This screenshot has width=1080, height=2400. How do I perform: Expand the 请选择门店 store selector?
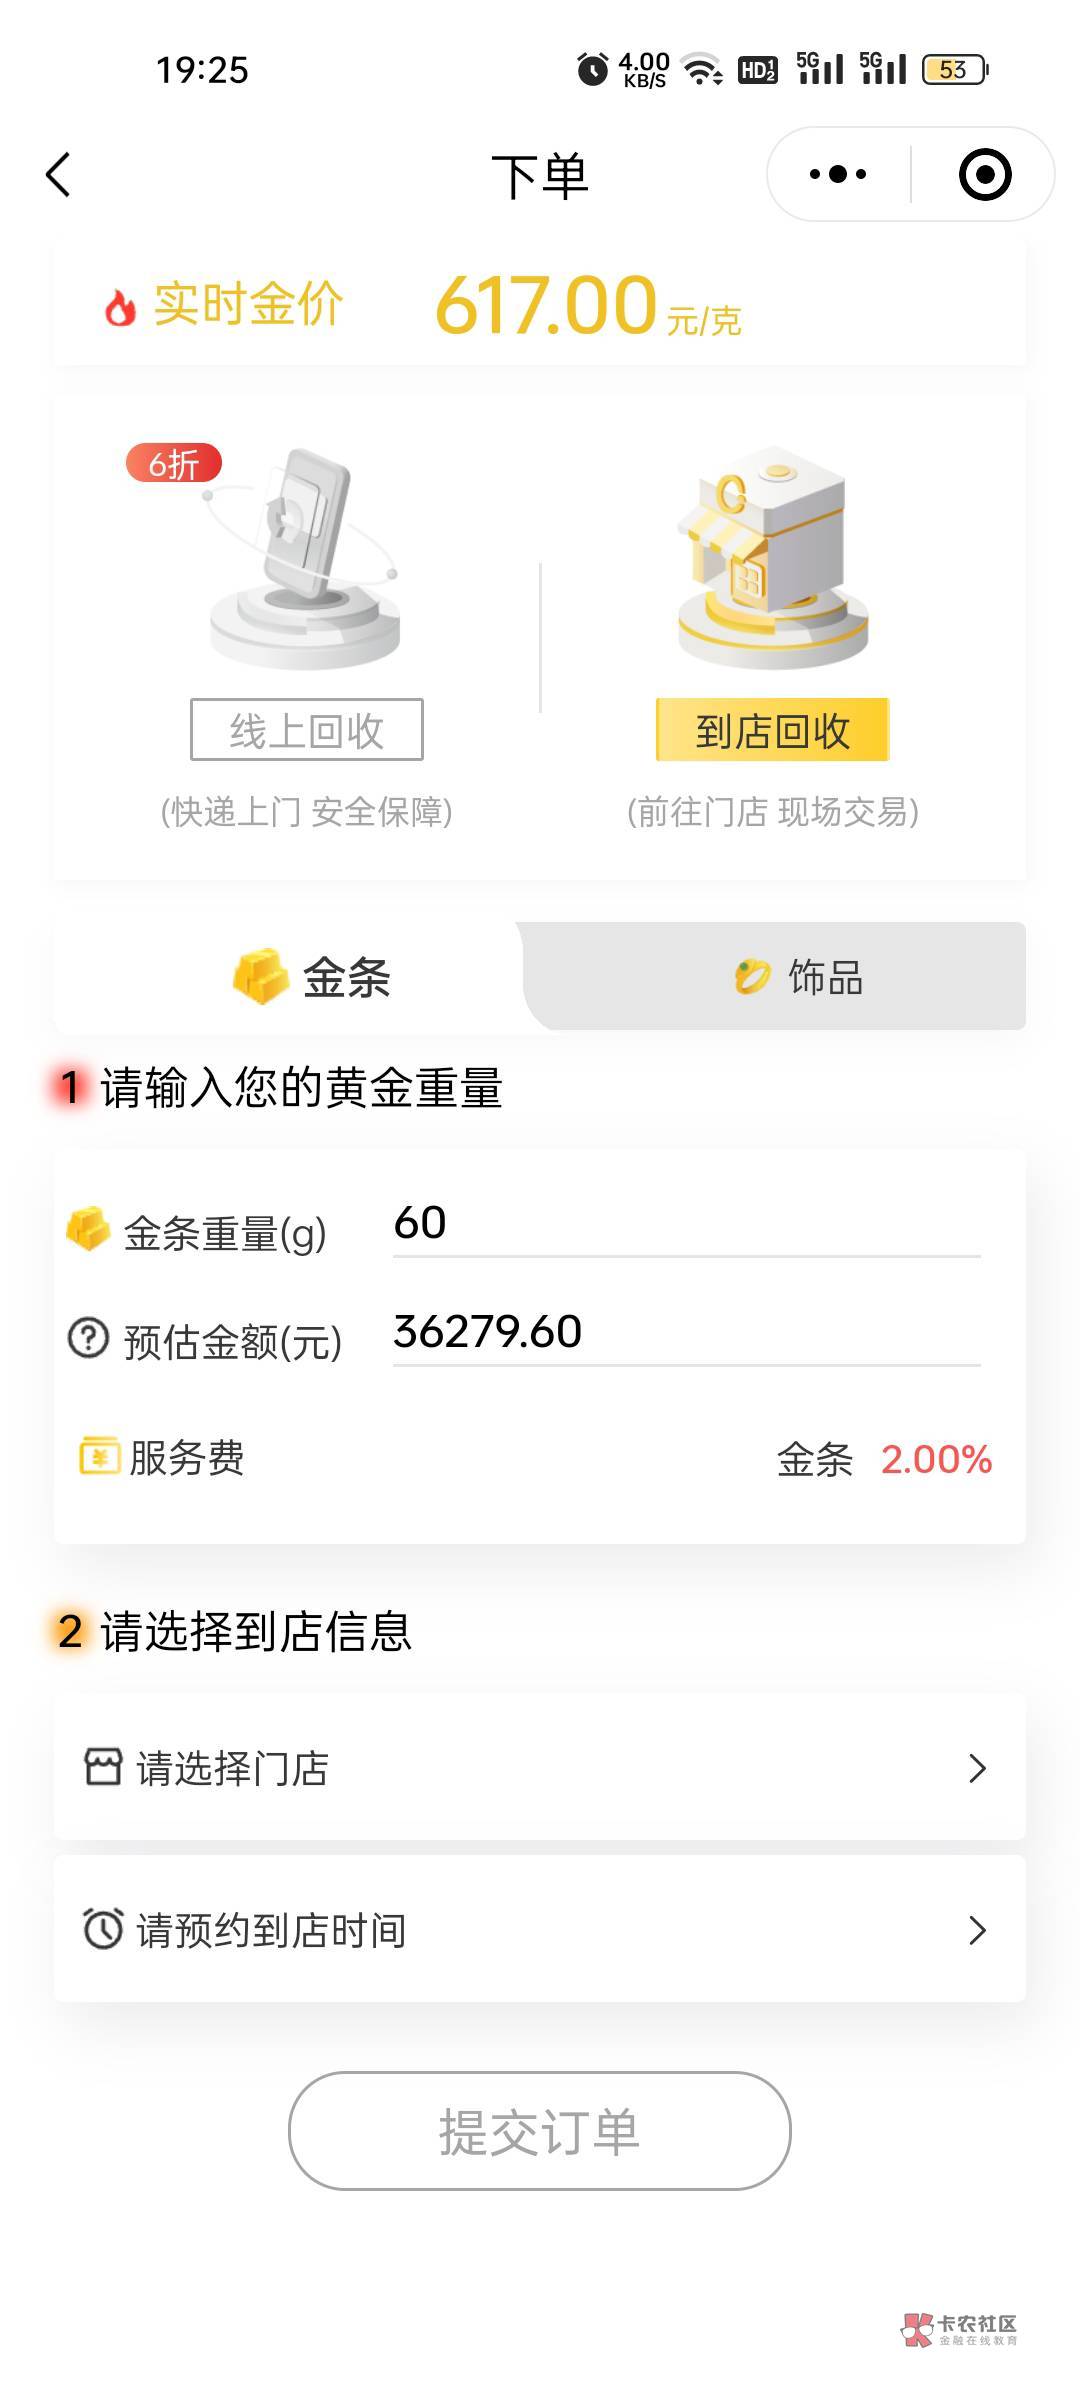point(538,1767)
